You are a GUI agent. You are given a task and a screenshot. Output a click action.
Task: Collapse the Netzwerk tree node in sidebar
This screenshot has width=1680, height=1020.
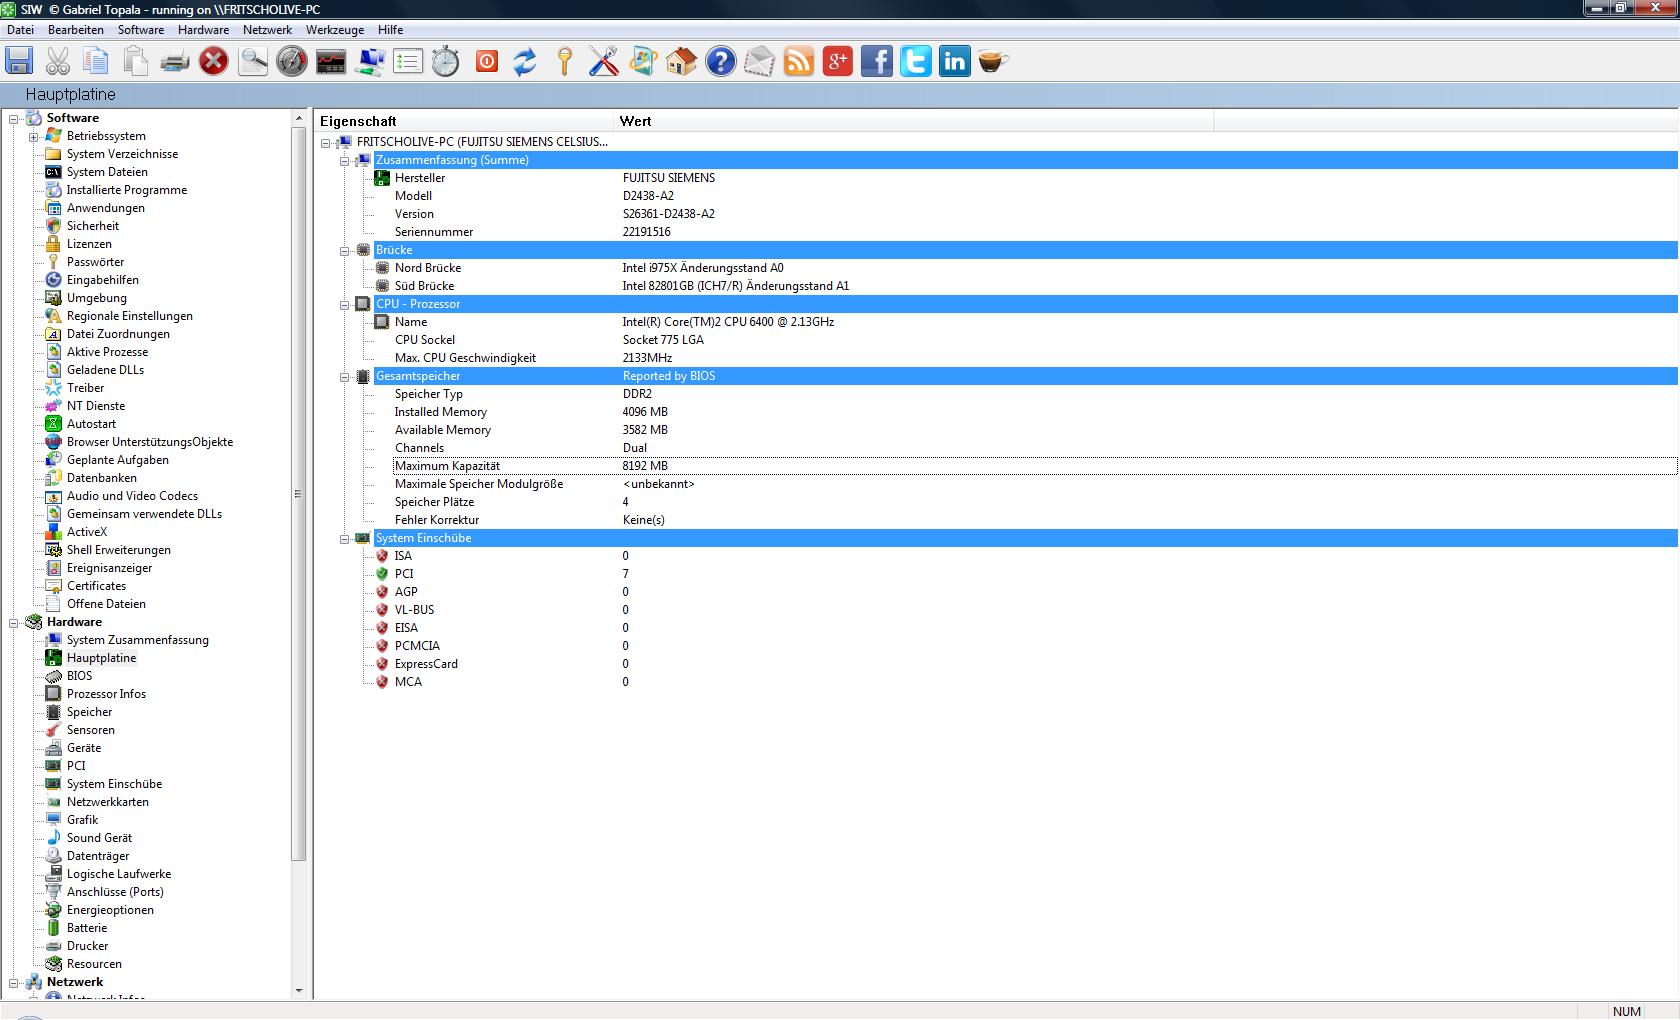click(x=14, y=982)
